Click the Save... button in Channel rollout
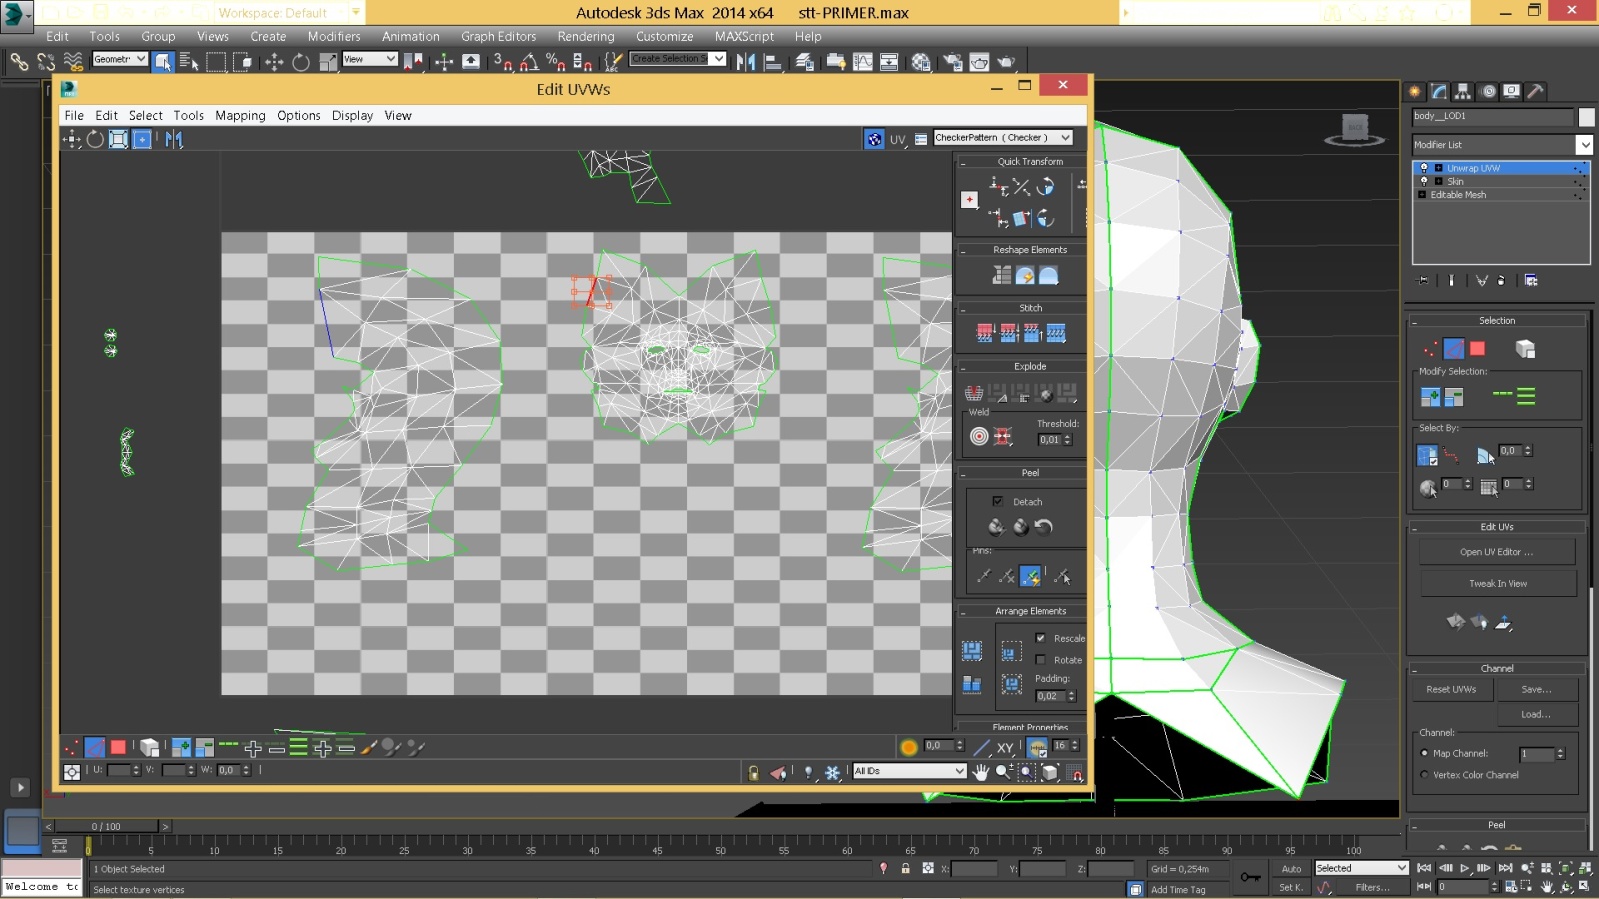1599x899 pixels. [1537, 689]
